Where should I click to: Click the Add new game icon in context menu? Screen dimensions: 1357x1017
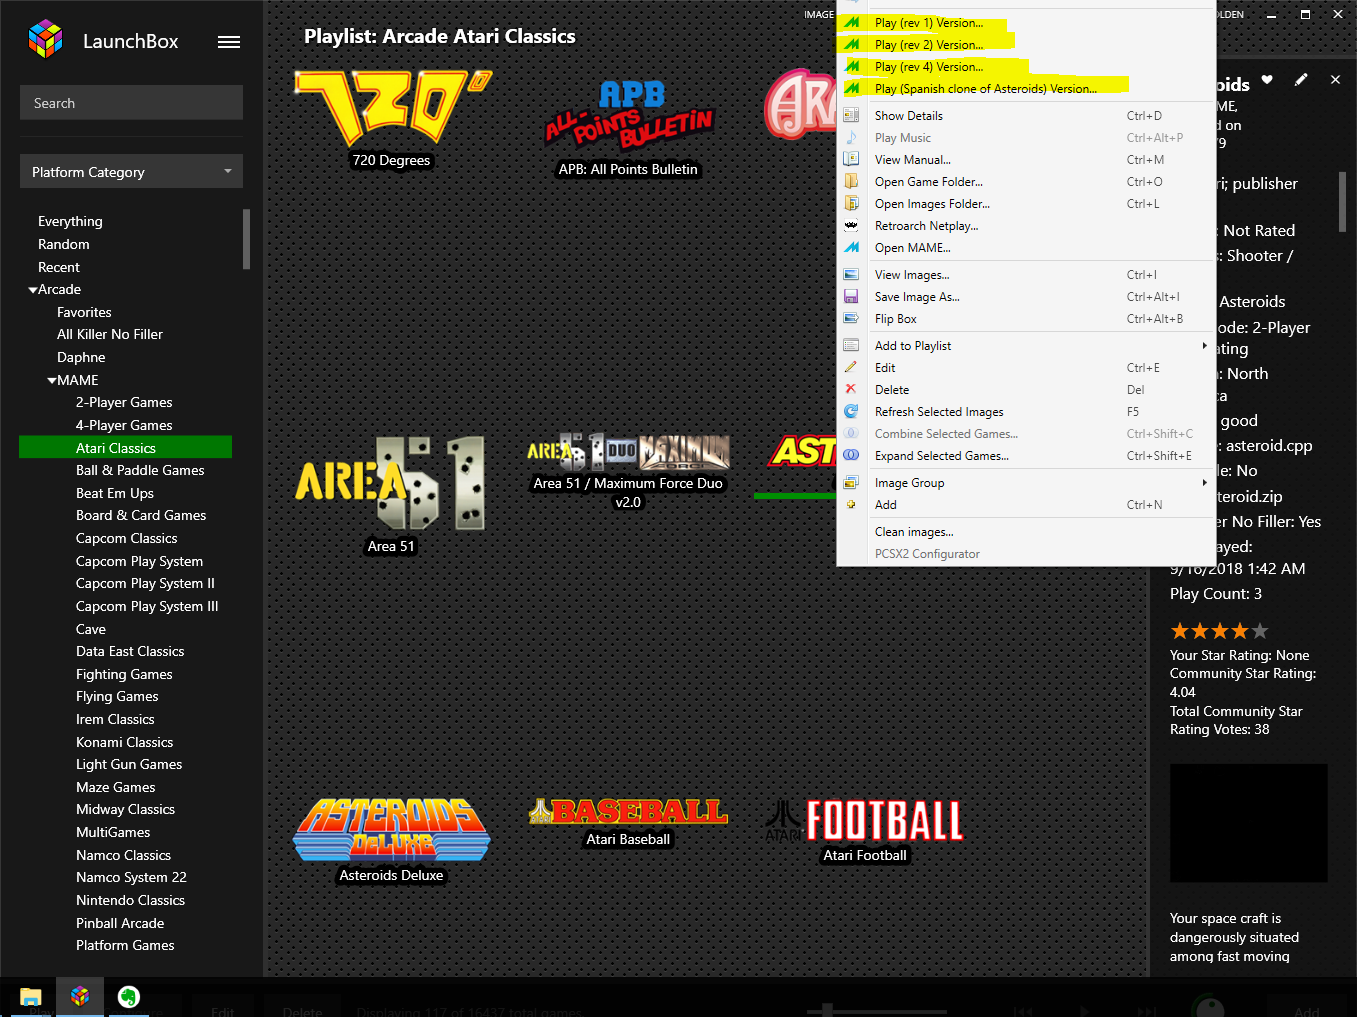point(851,504)
